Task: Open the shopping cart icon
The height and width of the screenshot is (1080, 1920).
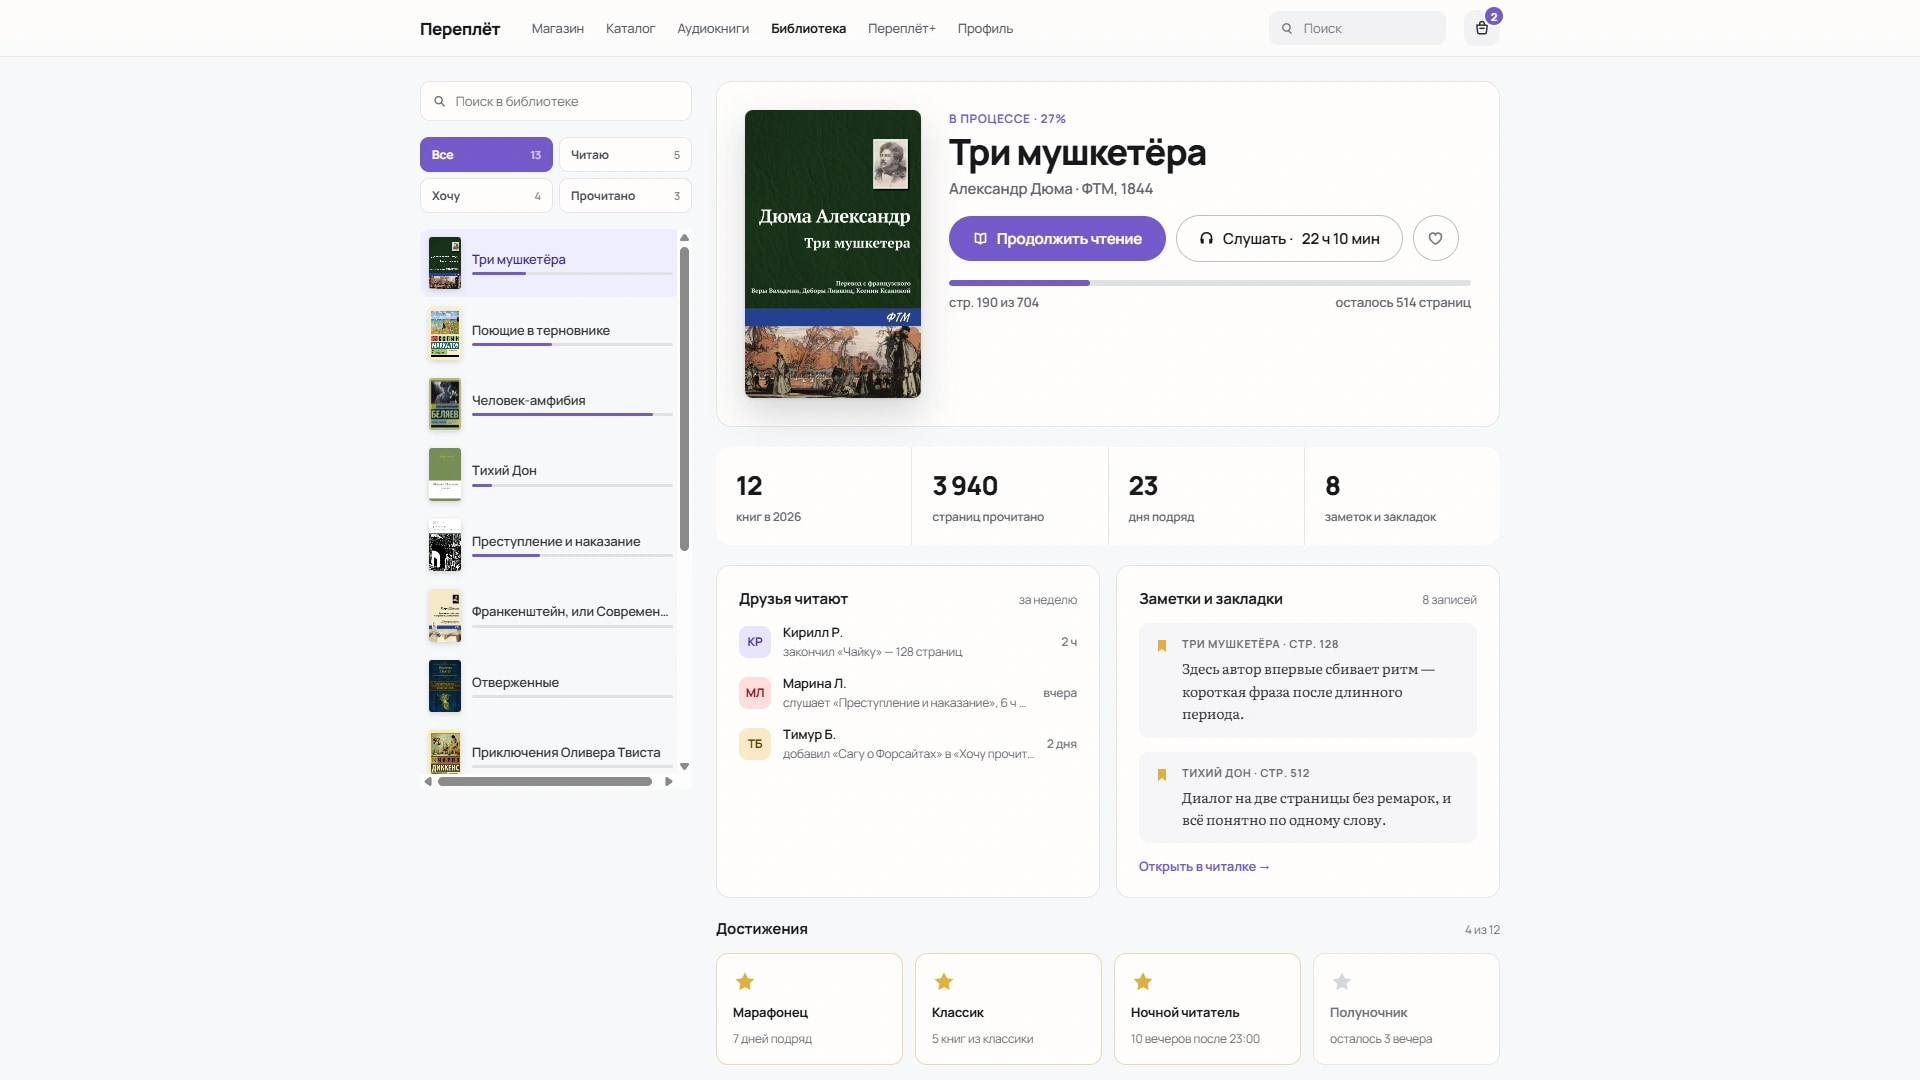Action: click(x=1481, y=28)
